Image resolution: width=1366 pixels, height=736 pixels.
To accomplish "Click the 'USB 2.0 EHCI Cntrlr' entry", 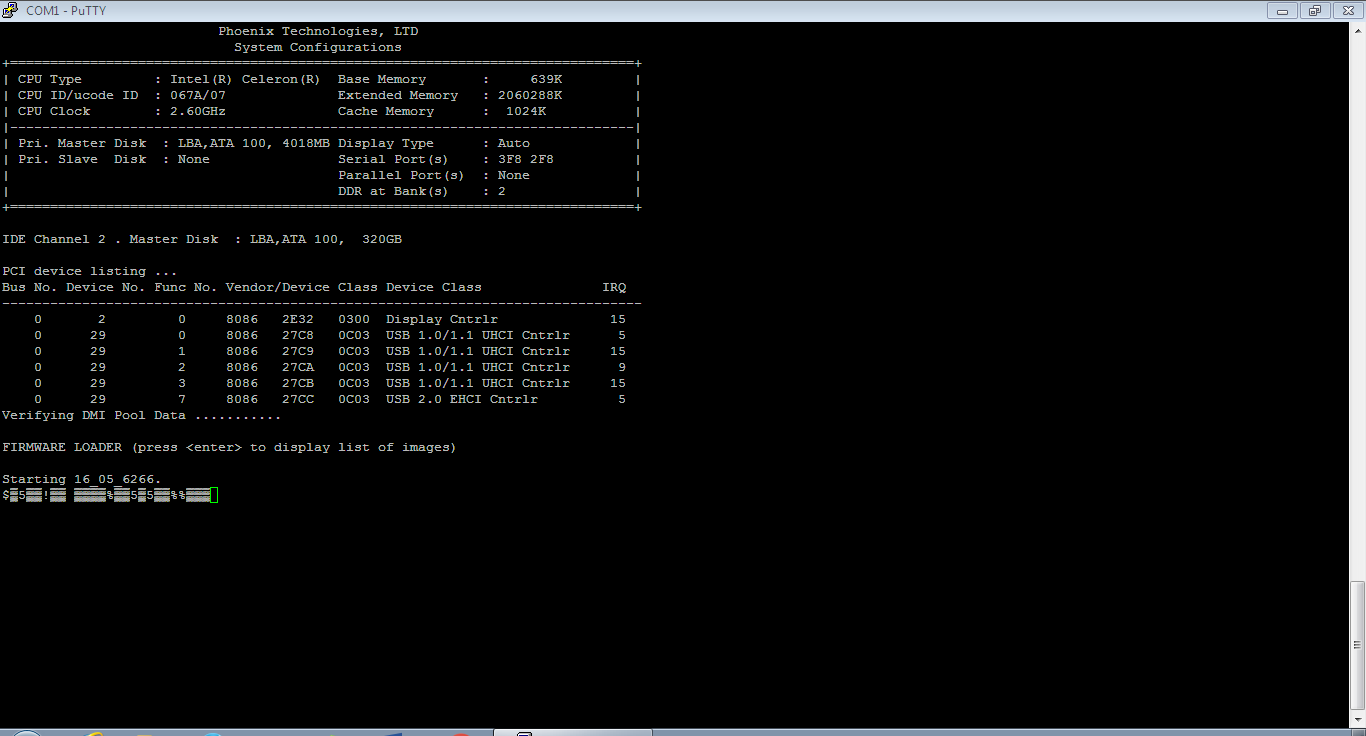I will pos(462,400).
